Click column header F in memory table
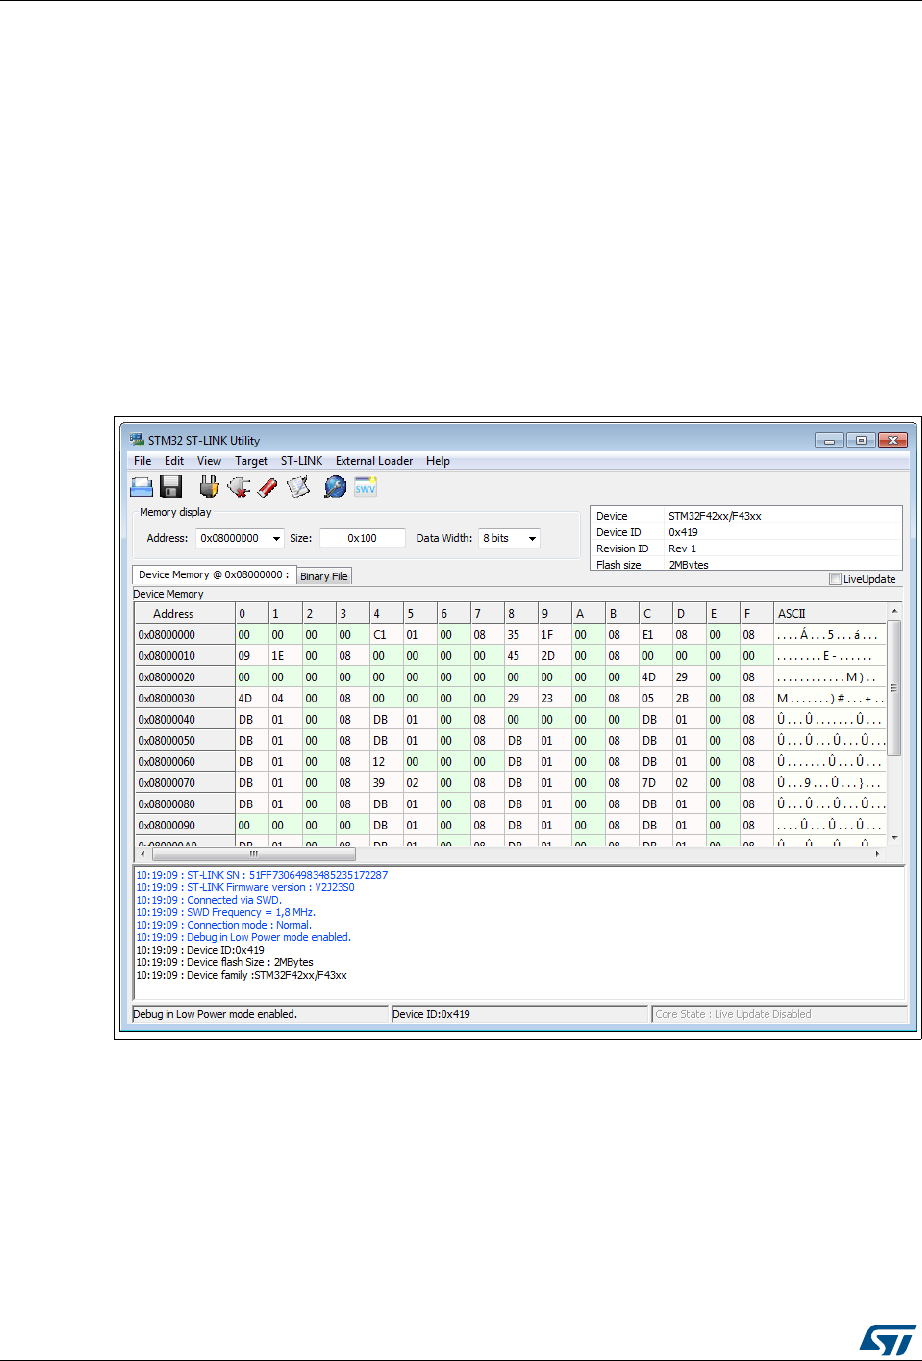922x1361 pixels. 756,614
